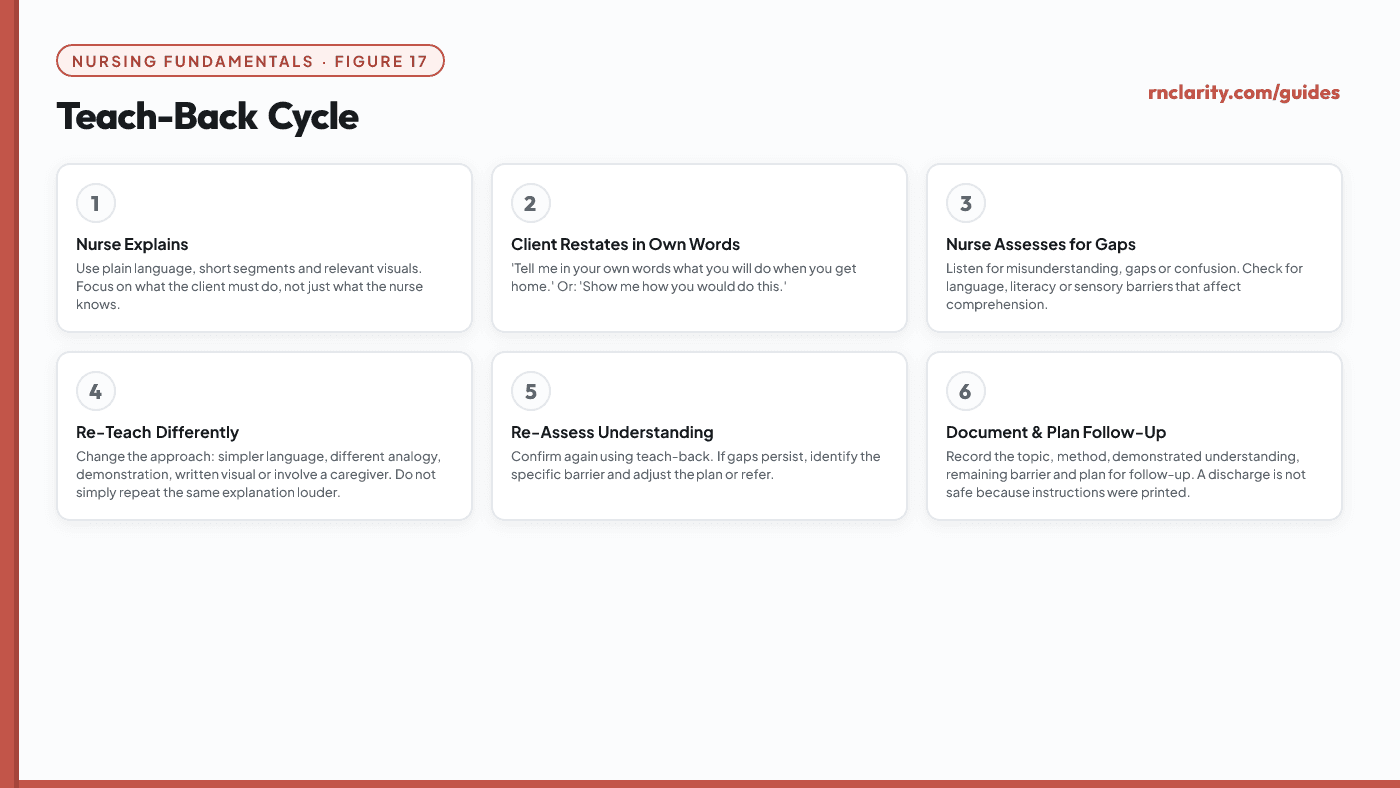1400x788 pixels.
Task: Click the step 3 number circle
Action: point(966,204)
